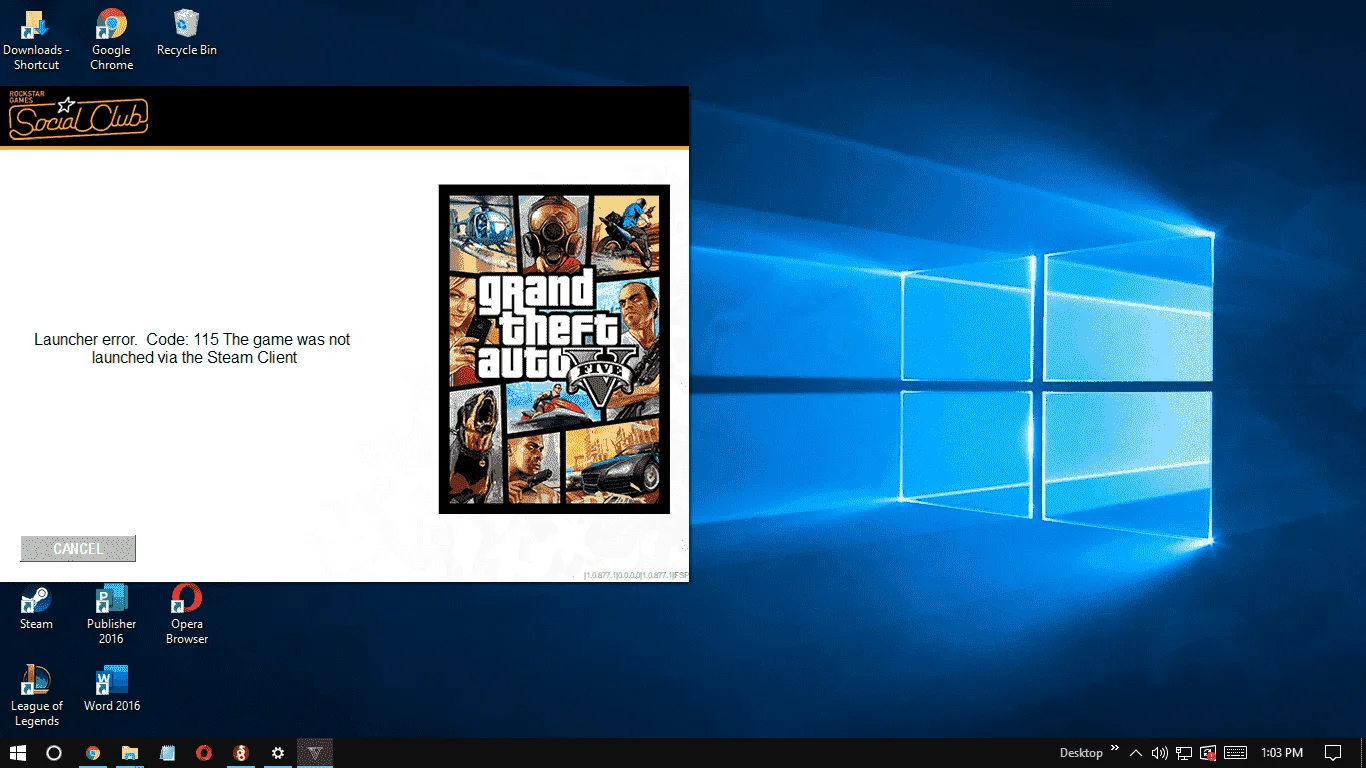Click the tray icon with red alert badge
1366x768 pixels.
1208,753
